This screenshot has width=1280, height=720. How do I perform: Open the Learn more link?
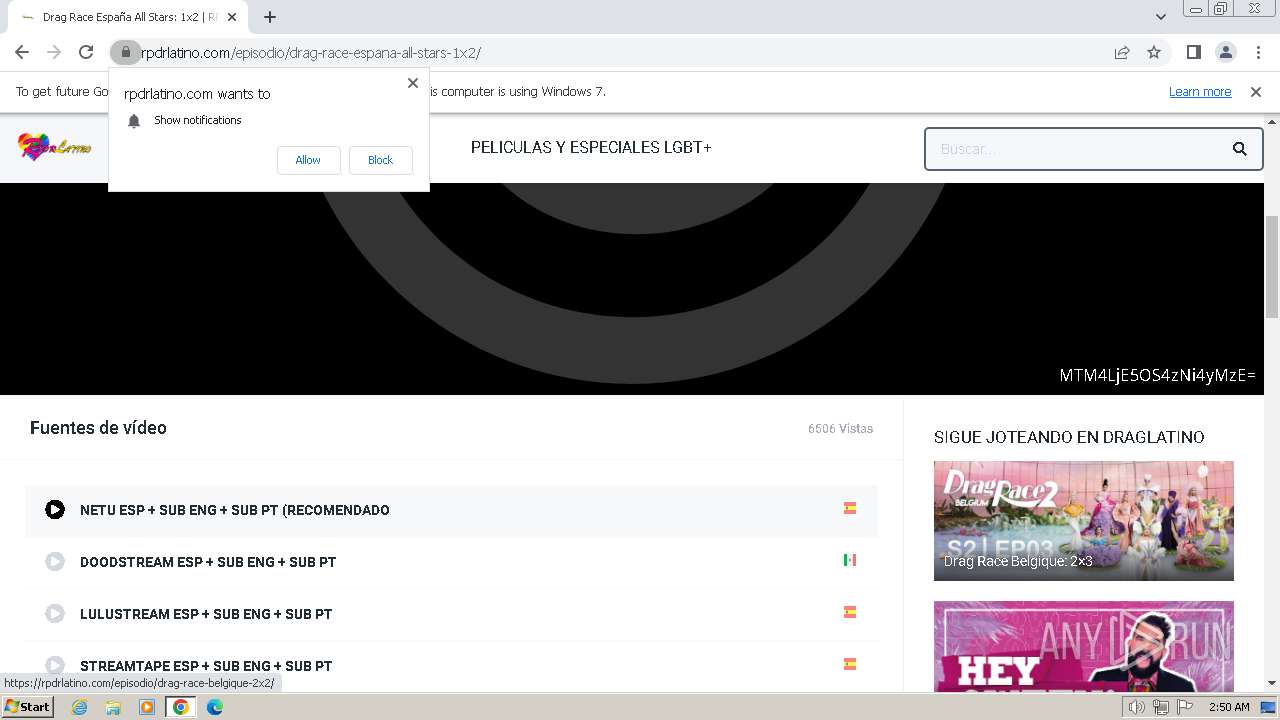[1200, 92]
